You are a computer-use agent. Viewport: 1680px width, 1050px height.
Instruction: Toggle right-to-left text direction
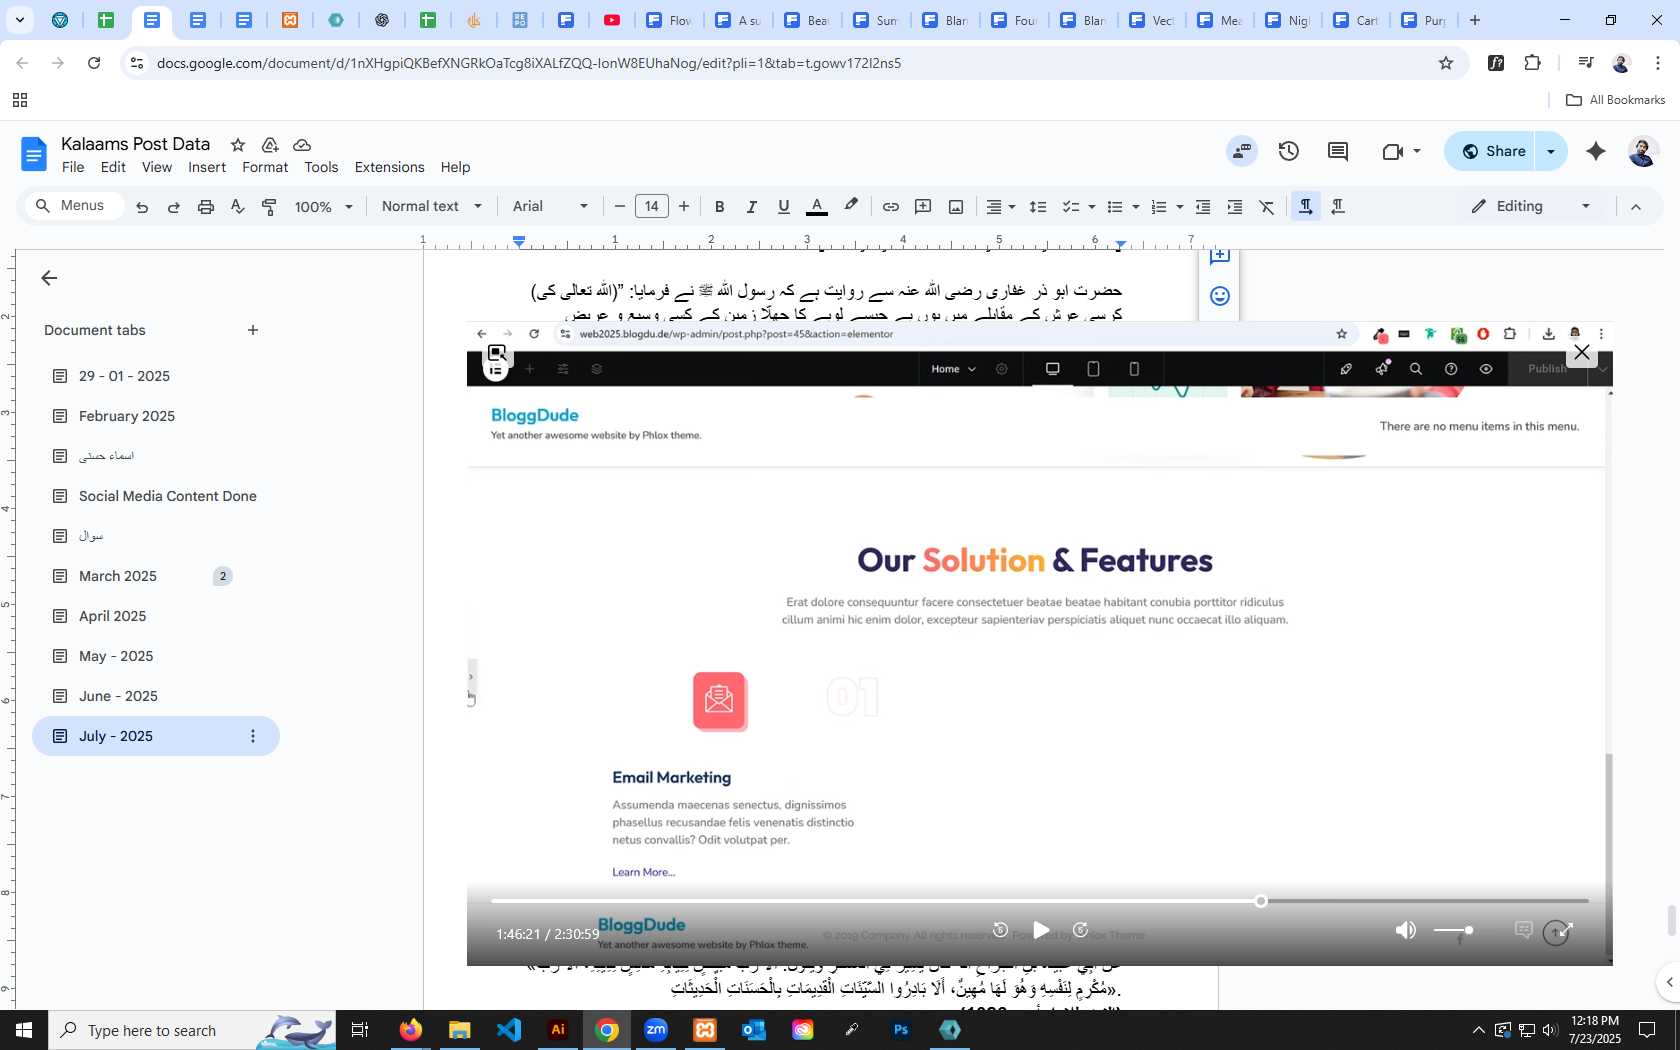[1338, 207]
